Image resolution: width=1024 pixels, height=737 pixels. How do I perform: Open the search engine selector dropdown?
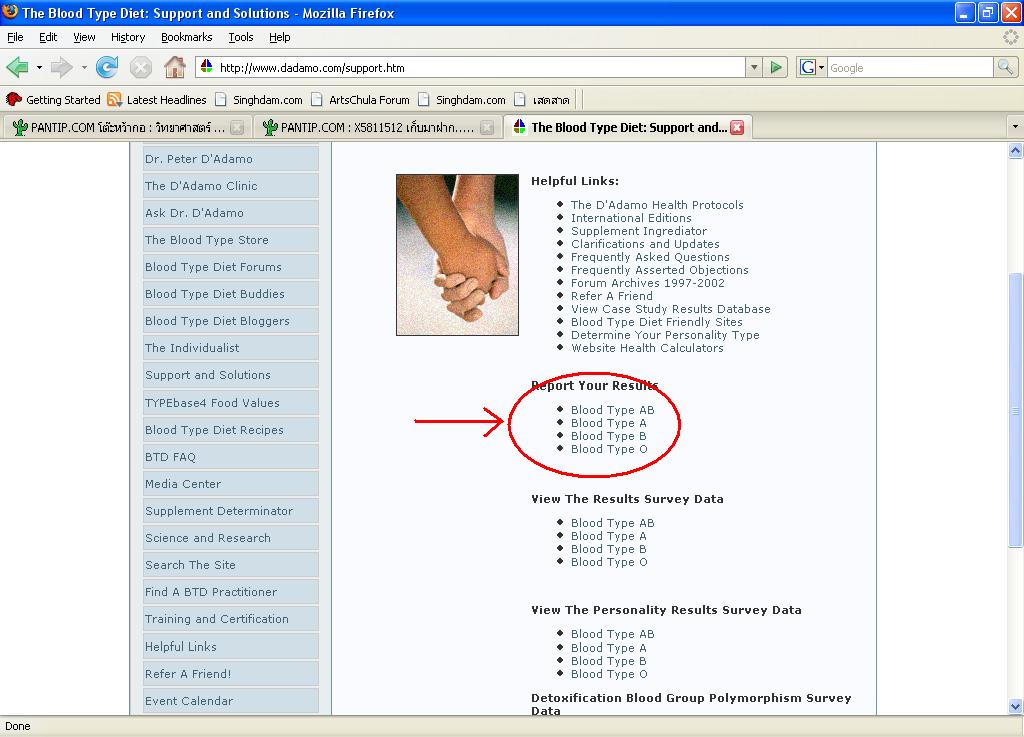(822, 67)
